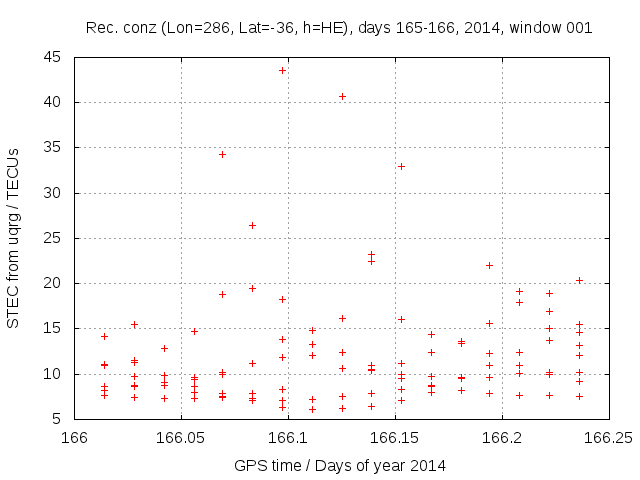Click the rightmost red point near 20 TECUs
Screen dimensions: 640x480
pos(579,280)
